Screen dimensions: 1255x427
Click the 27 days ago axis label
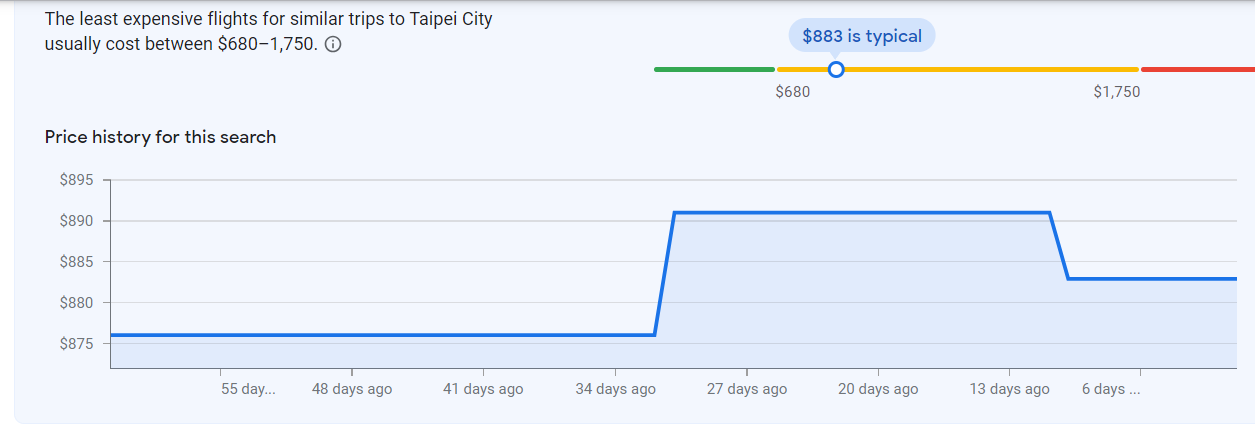(x=747, y=389)
